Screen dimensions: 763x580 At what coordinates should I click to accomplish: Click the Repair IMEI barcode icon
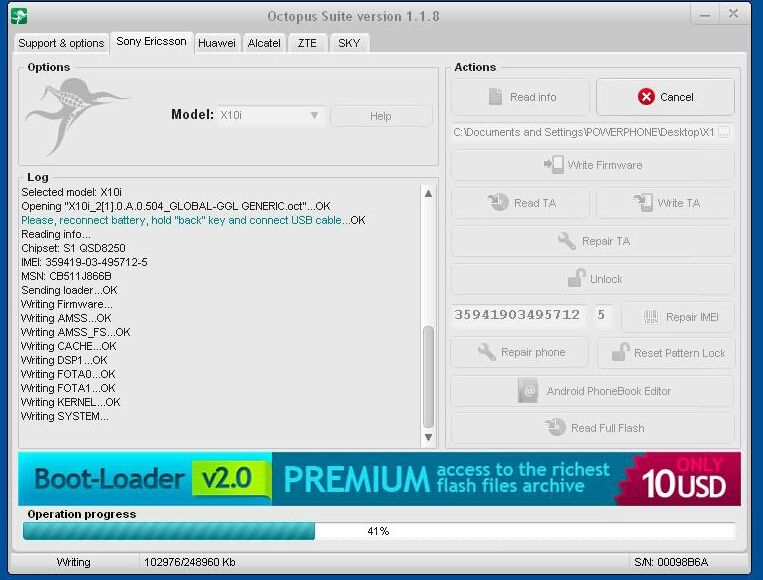click(651, 317)
